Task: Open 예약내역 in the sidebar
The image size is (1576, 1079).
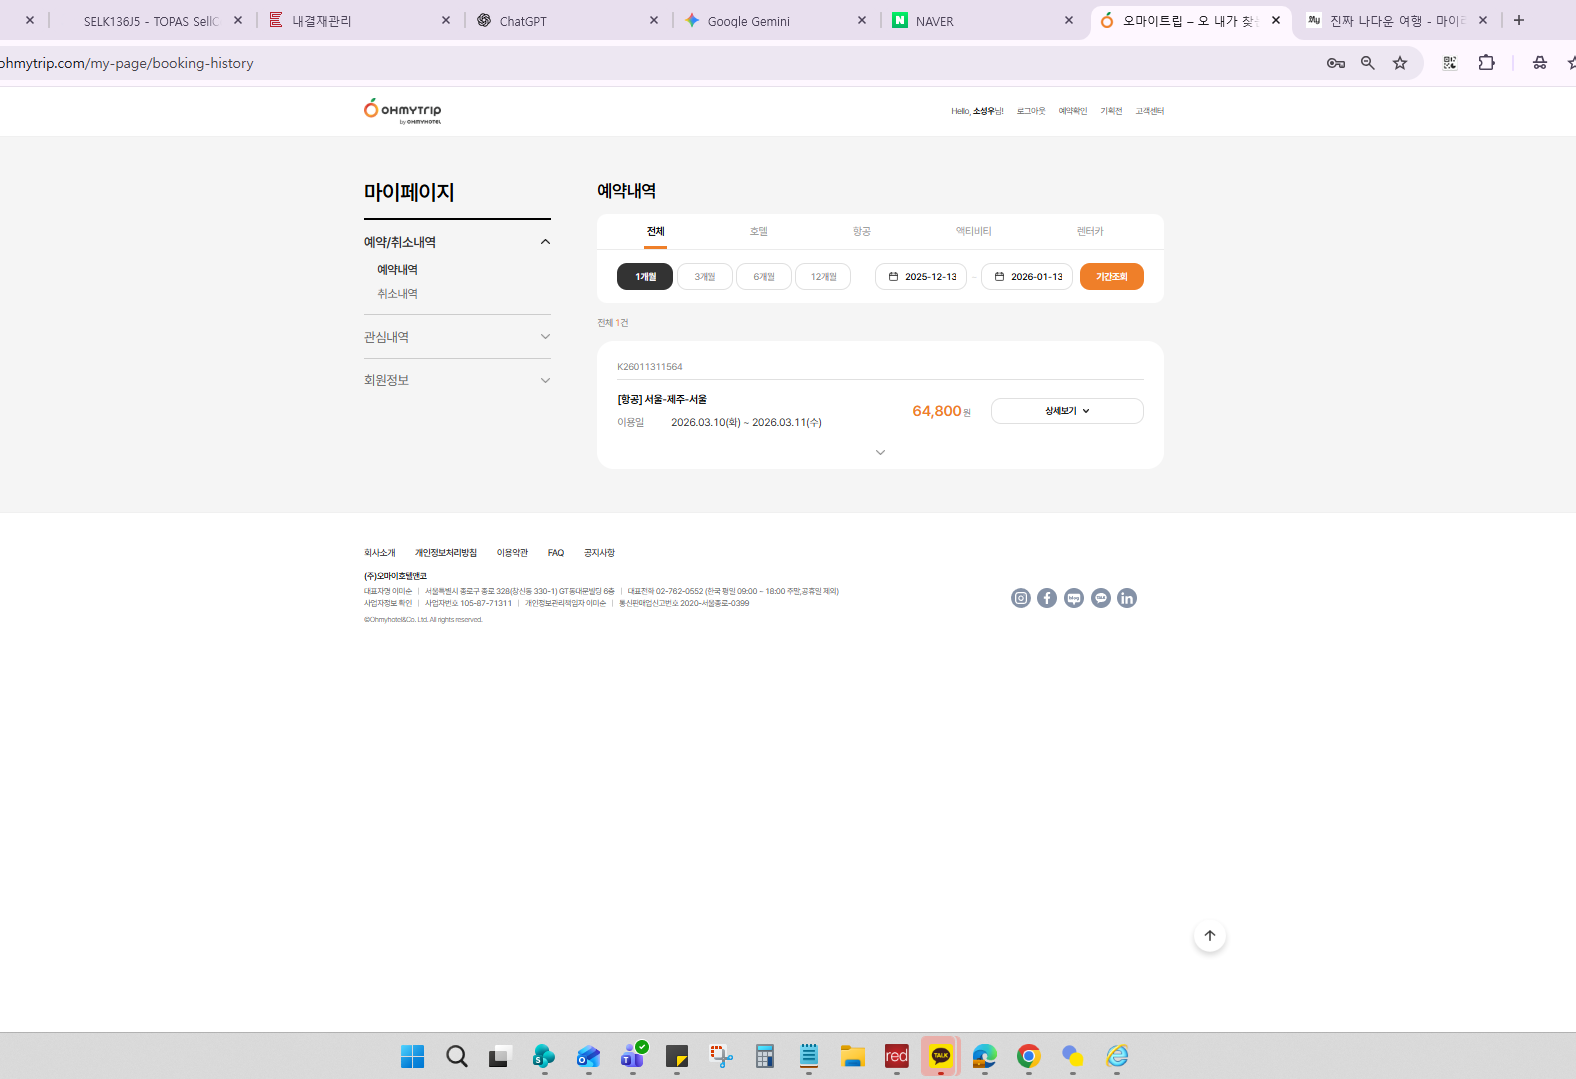Action: (397, 270)
